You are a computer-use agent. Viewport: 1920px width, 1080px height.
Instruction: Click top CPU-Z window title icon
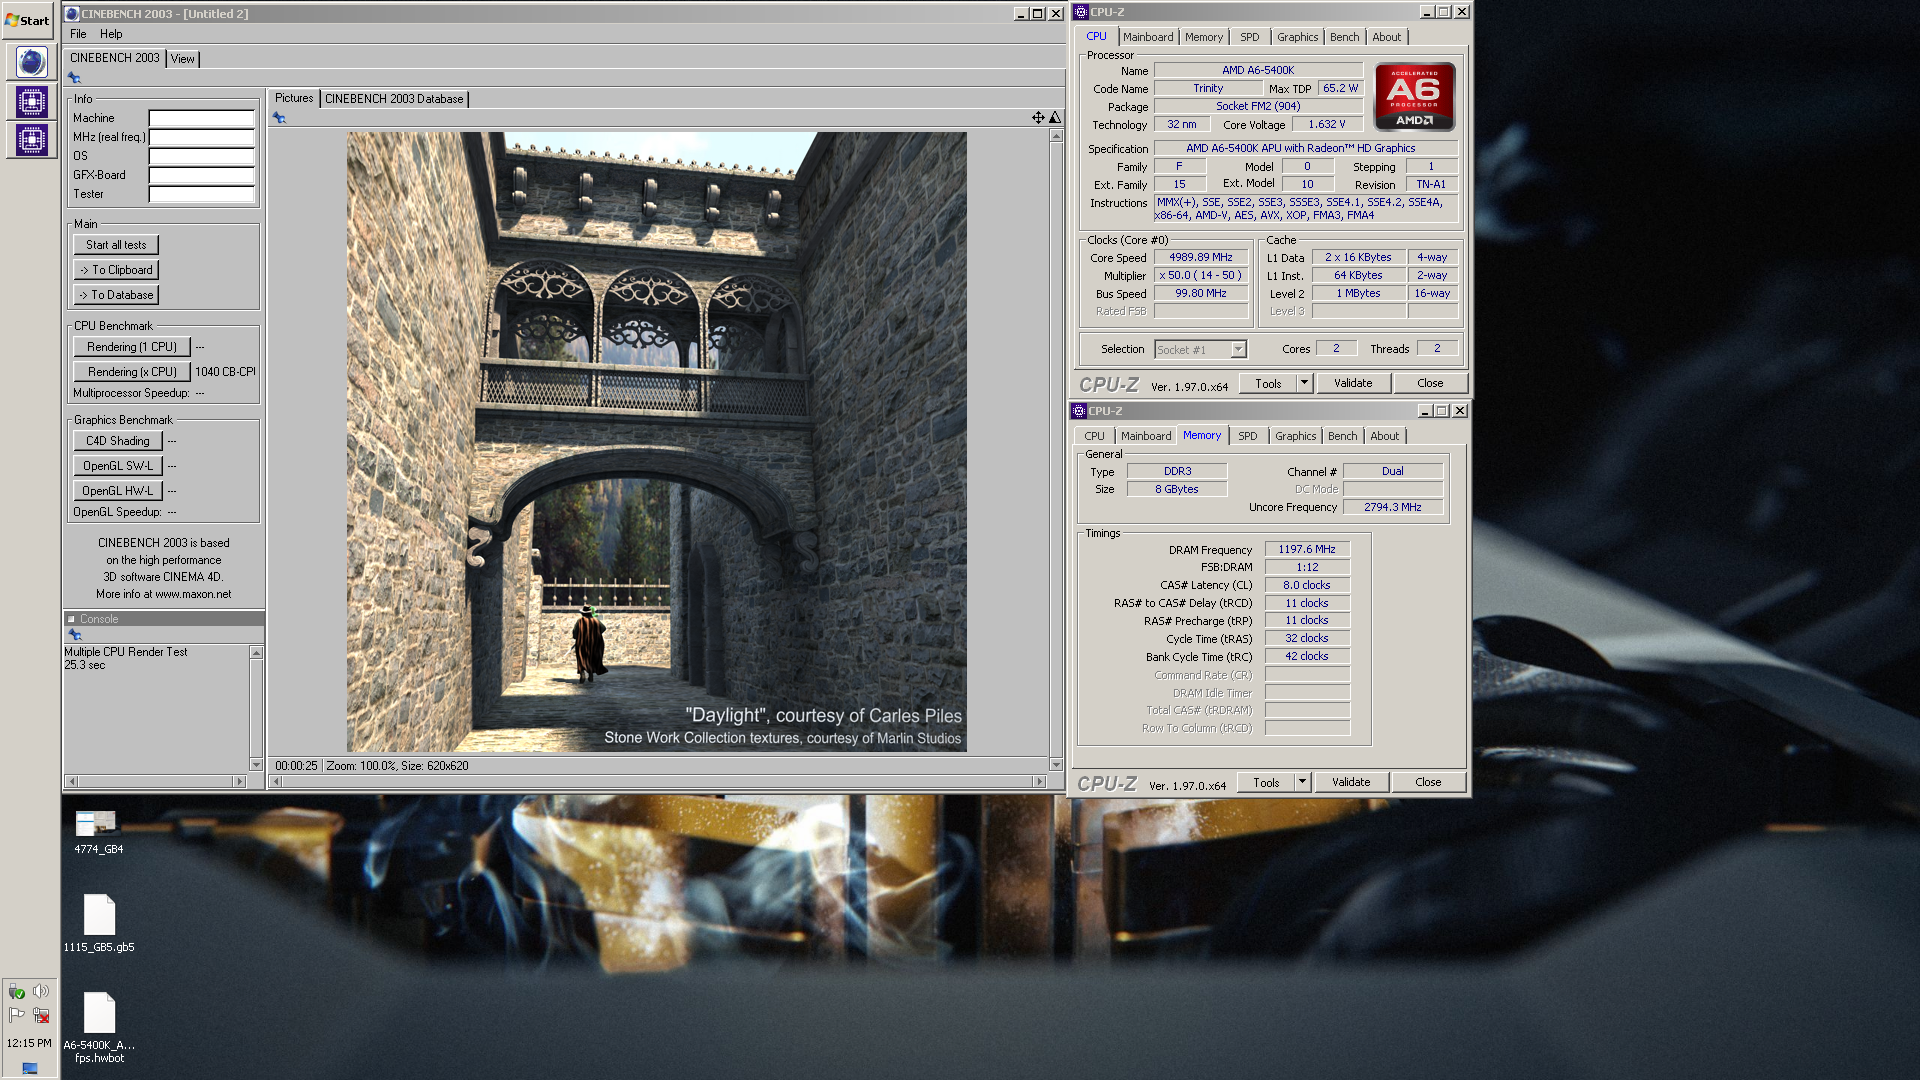(x=1081, y=12)
